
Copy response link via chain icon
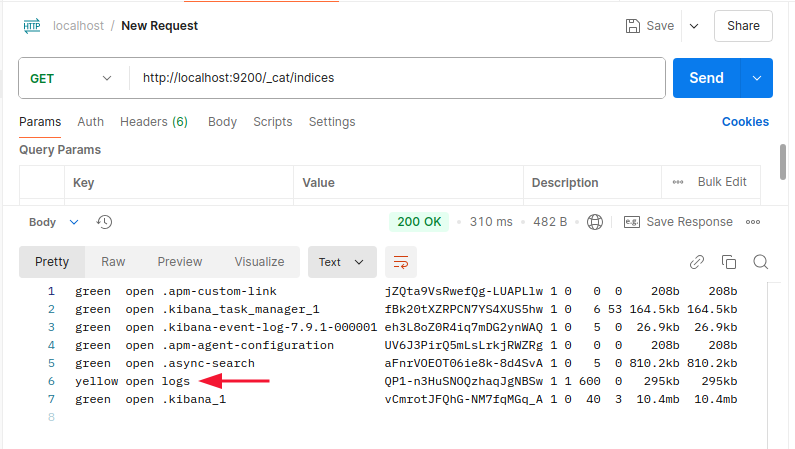point(697,262)
